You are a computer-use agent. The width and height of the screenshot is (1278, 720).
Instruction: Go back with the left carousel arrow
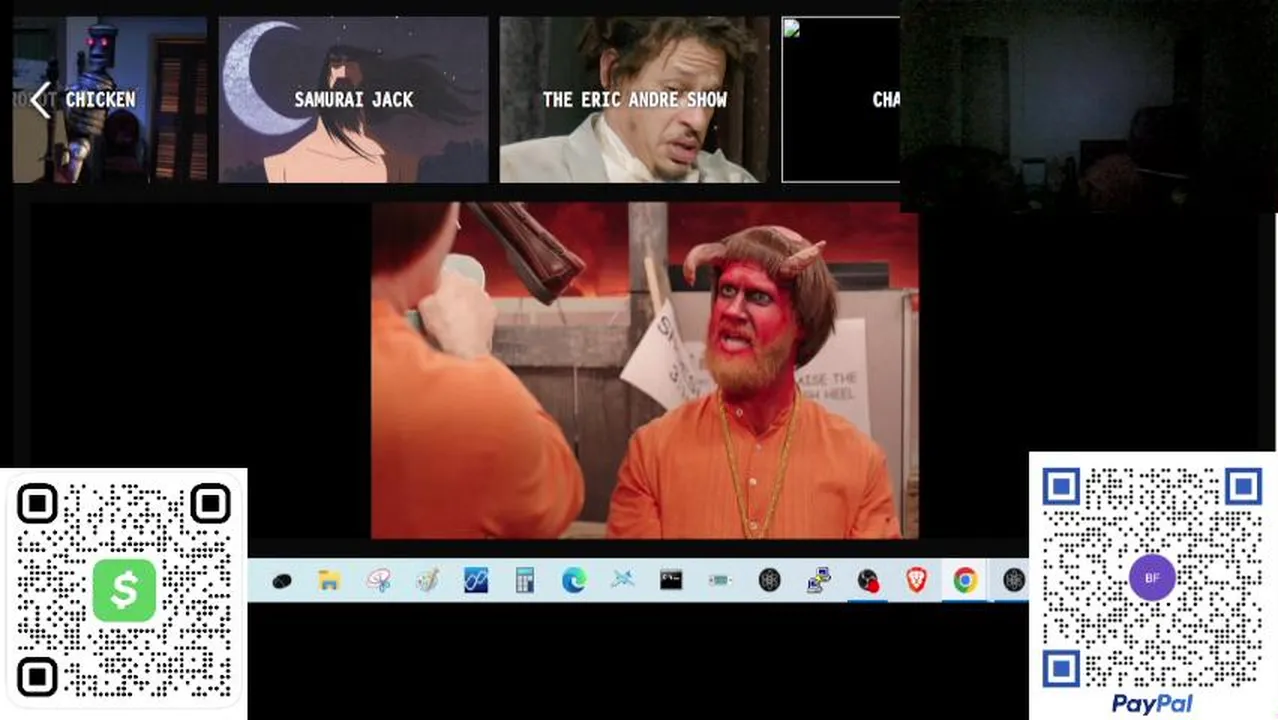pos(40,100)
